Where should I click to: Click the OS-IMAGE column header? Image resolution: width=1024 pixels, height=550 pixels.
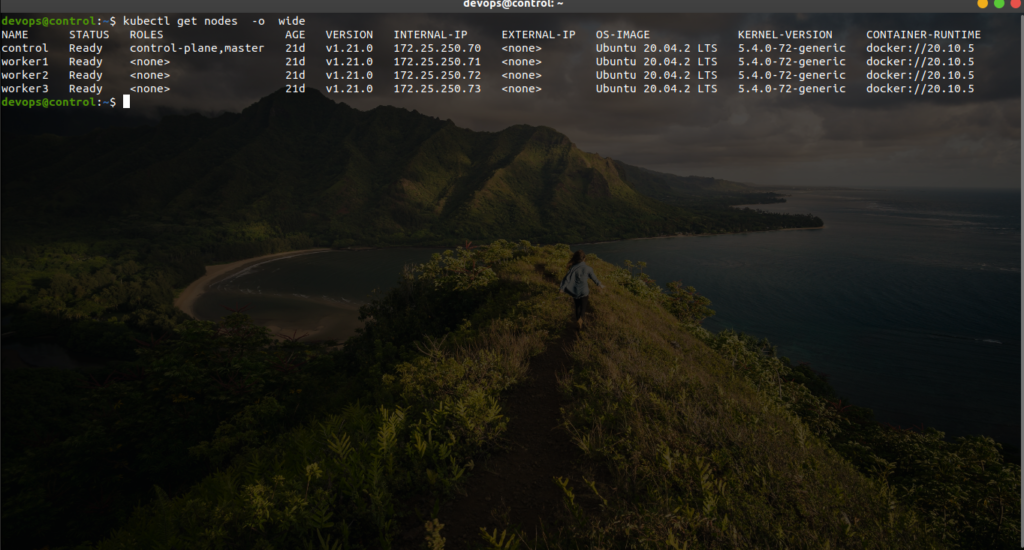[623, 35]
